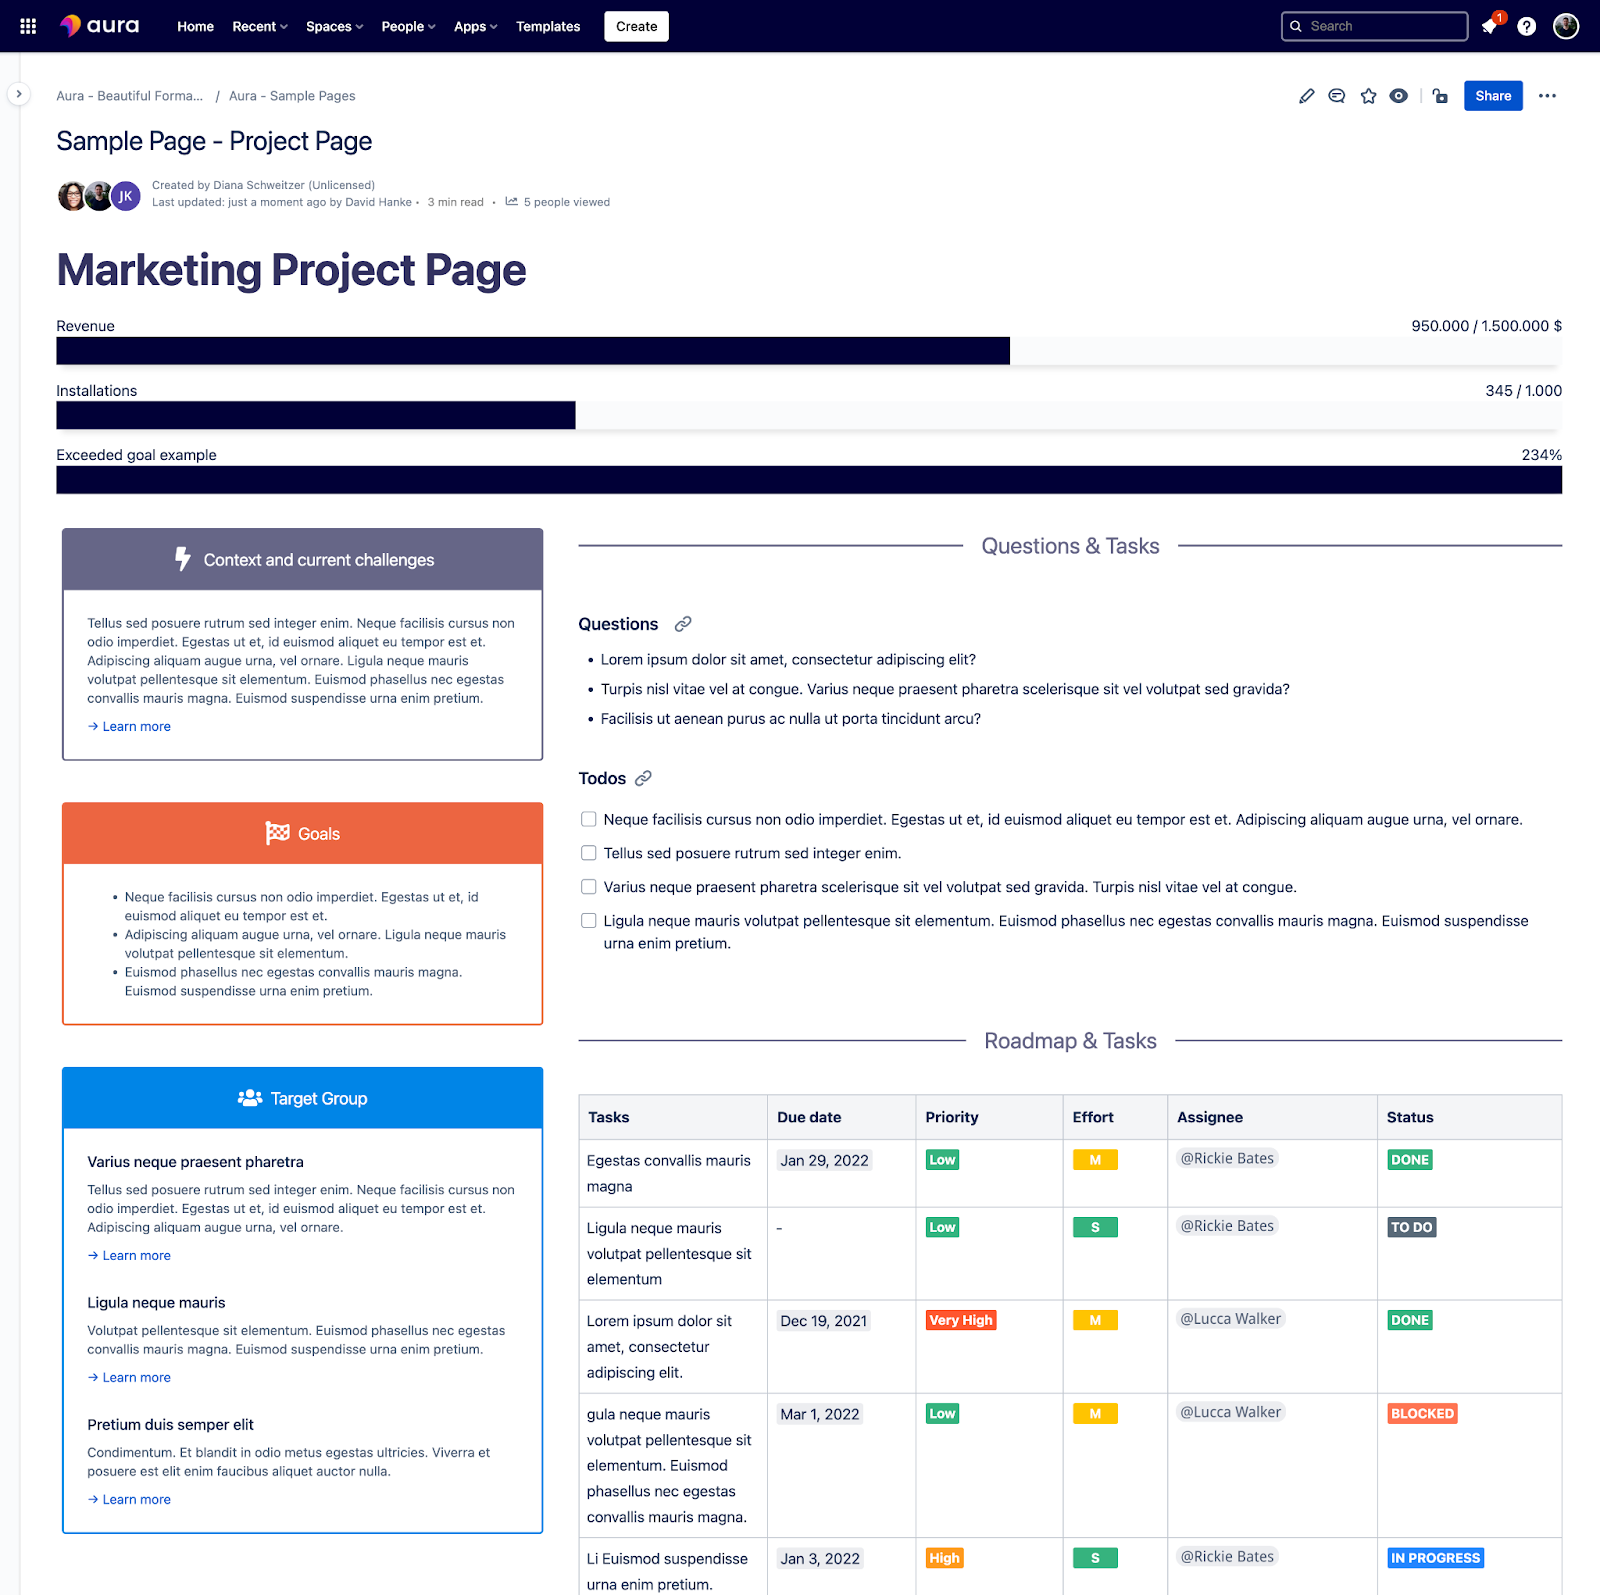Screen dimensions: 1600x1595
Task: Star this page as favorite
Action: (x=1368, y=96)
